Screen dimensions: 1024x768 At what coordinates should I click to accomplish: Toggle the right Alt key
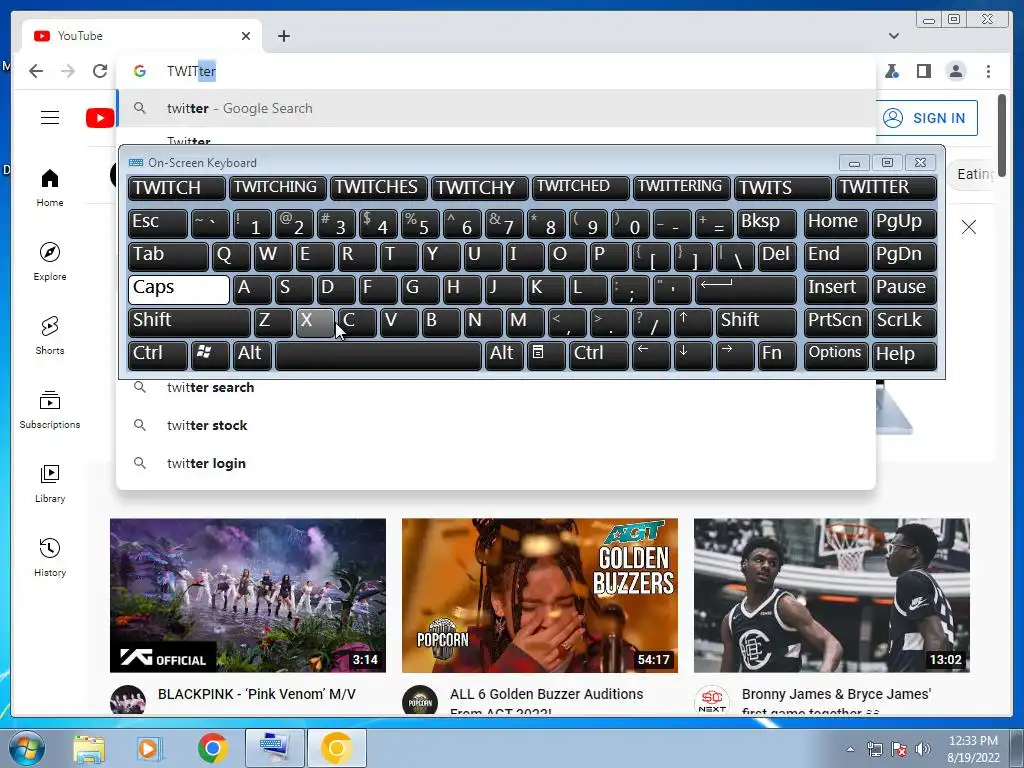click(504, 356)
